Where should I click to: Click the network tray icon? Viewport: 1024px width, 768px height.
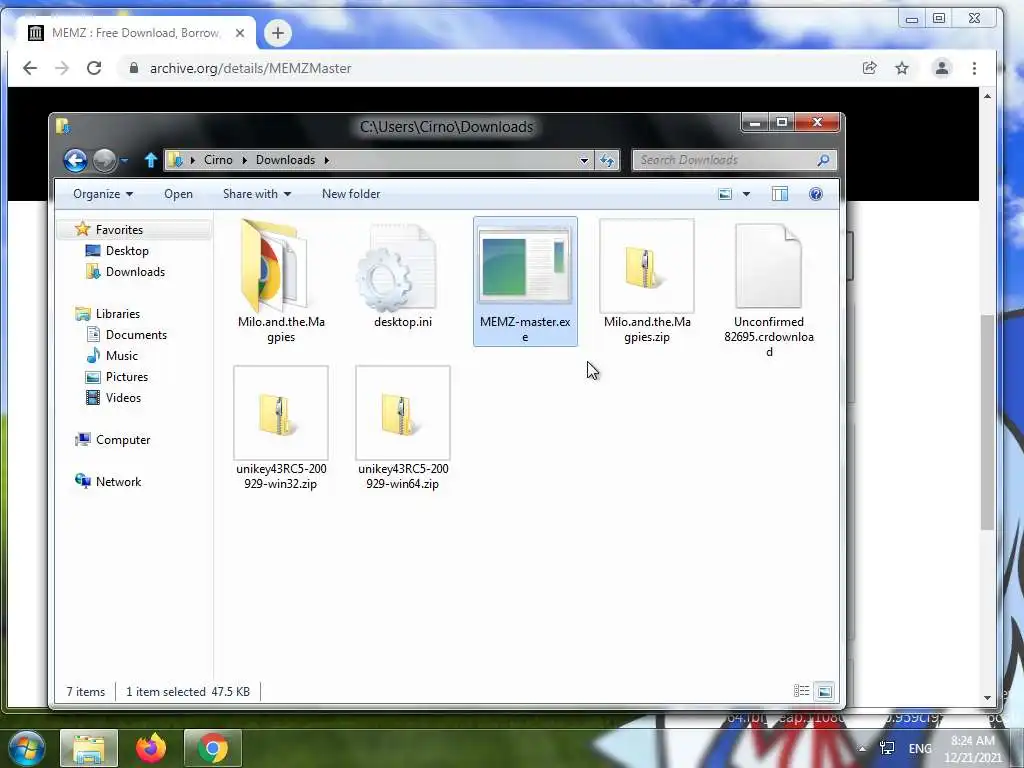[x=887, y=748]
